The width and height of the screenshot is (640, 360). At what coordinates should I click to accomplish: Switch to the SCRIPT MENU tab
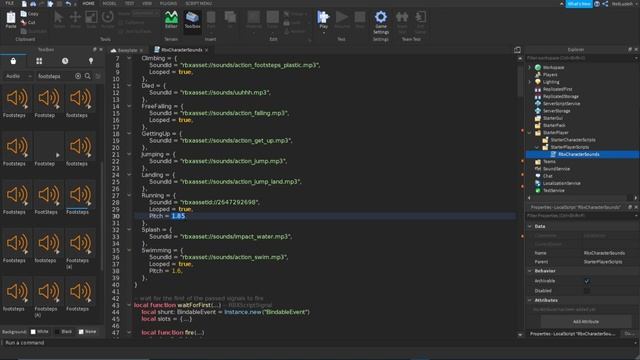(x=198, y=3)
